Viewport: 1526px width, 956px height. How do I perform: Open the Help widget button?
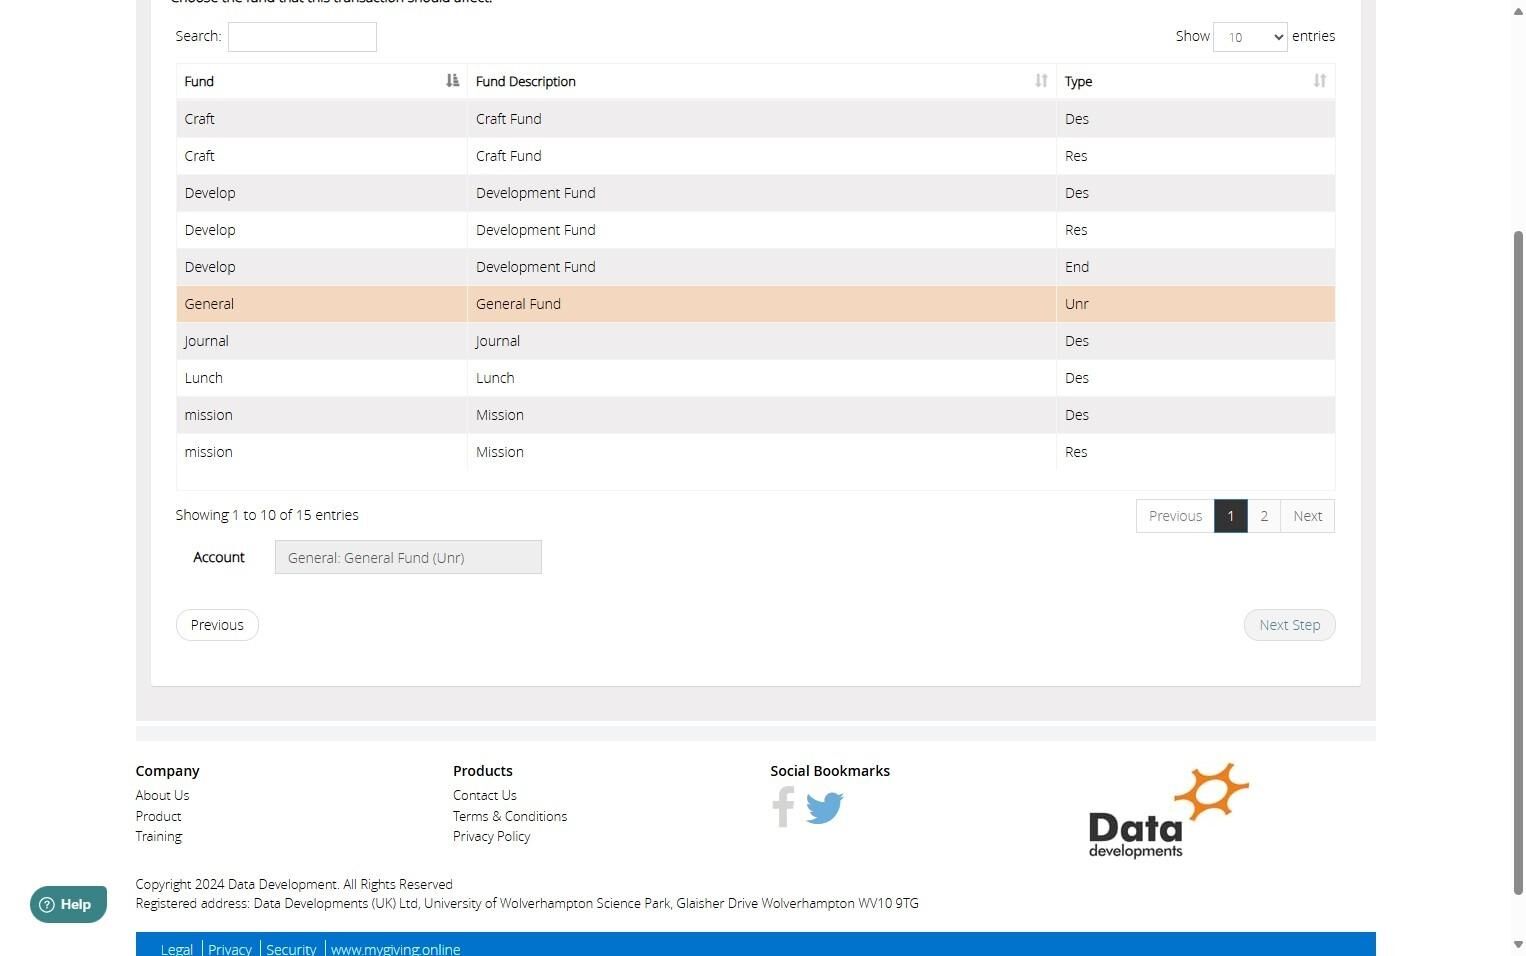(68, 904)
